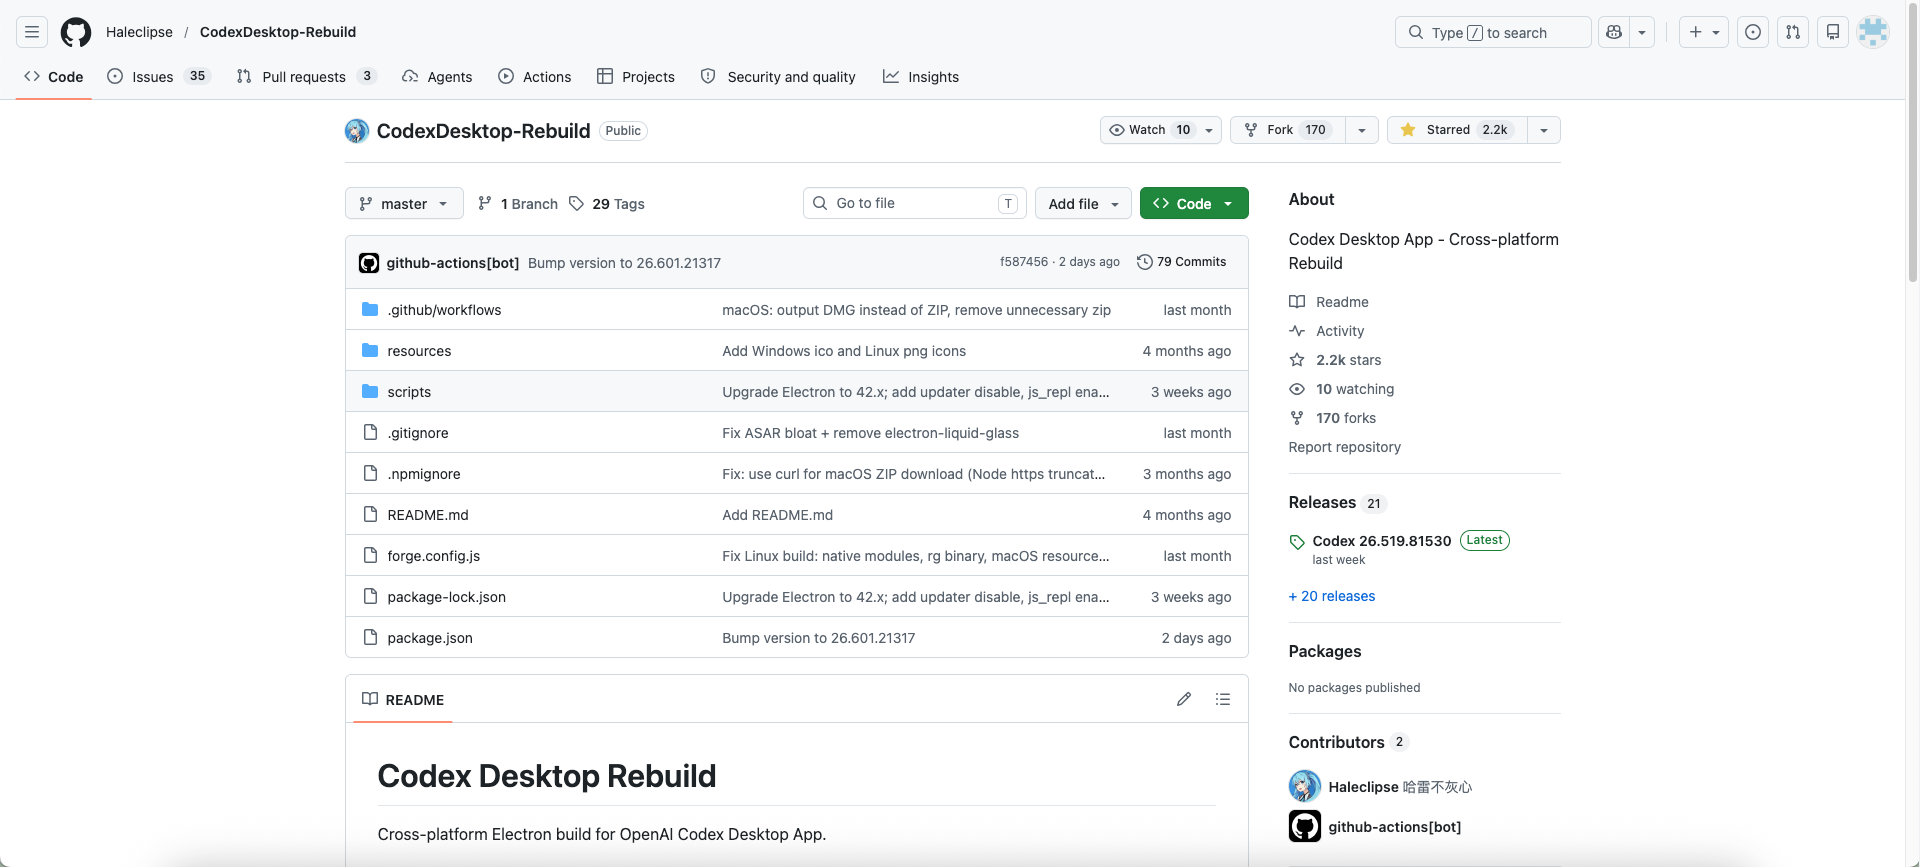Screen dimensions: 1920x867
Task: Open the notifications inbox icon
Action: point(1833,32)
